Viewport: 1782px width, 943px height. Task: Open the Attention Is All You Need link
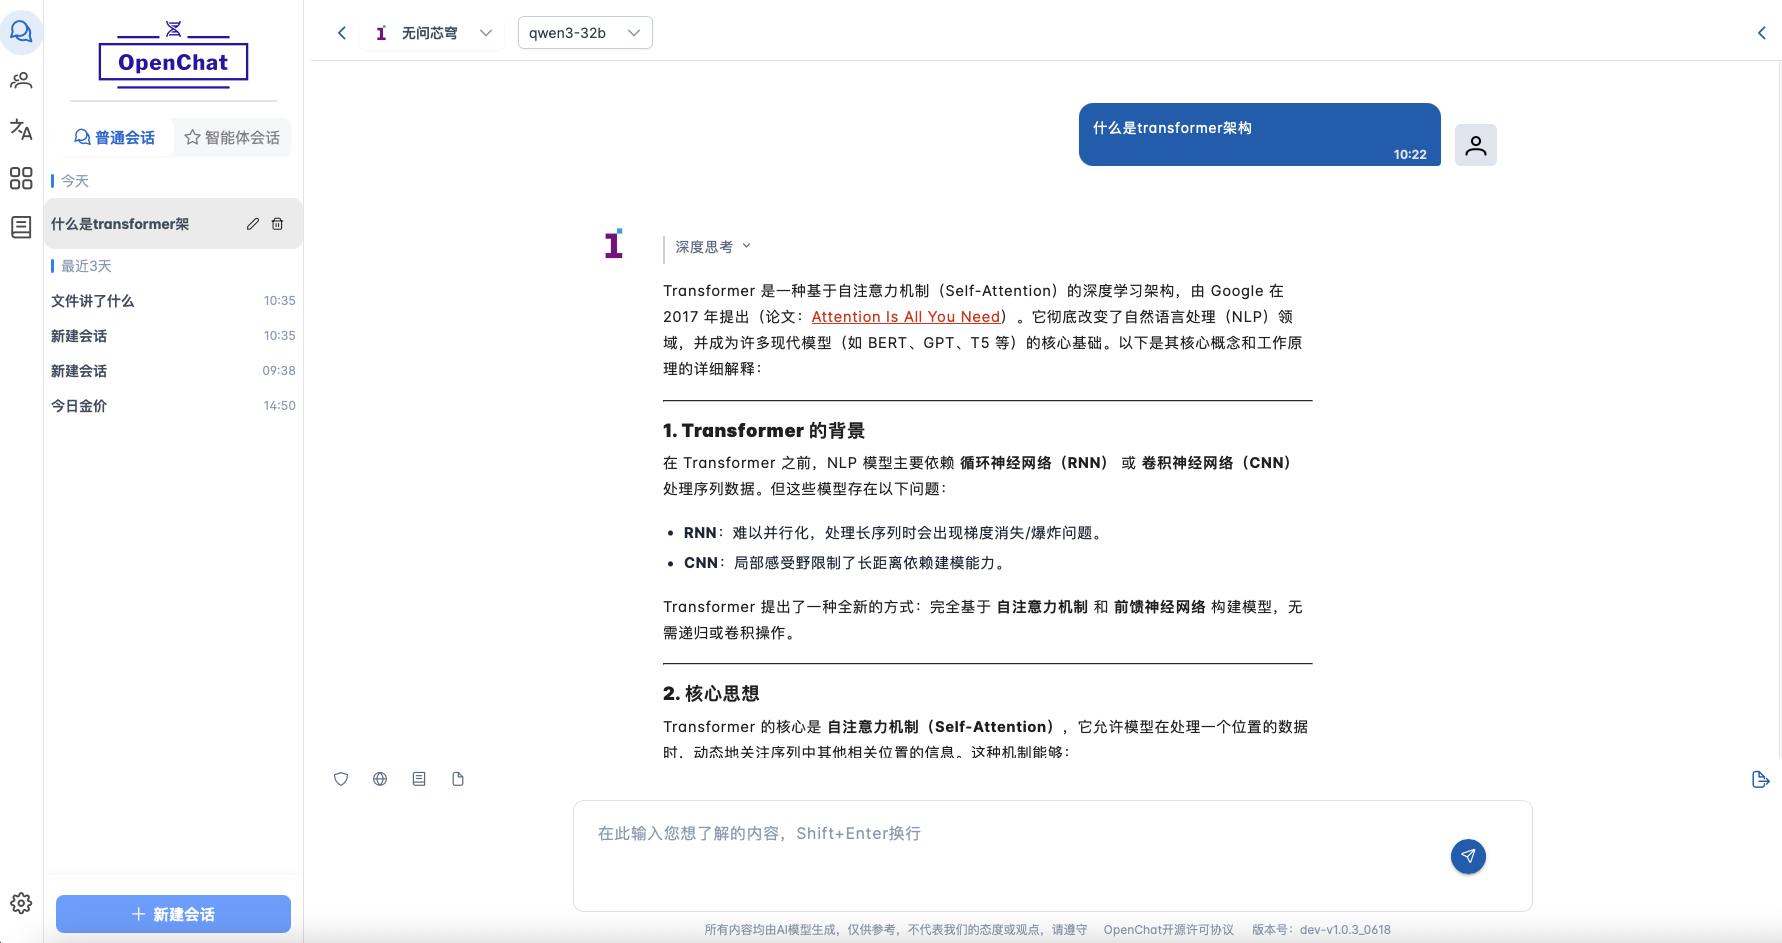click(x=906, y=317)
